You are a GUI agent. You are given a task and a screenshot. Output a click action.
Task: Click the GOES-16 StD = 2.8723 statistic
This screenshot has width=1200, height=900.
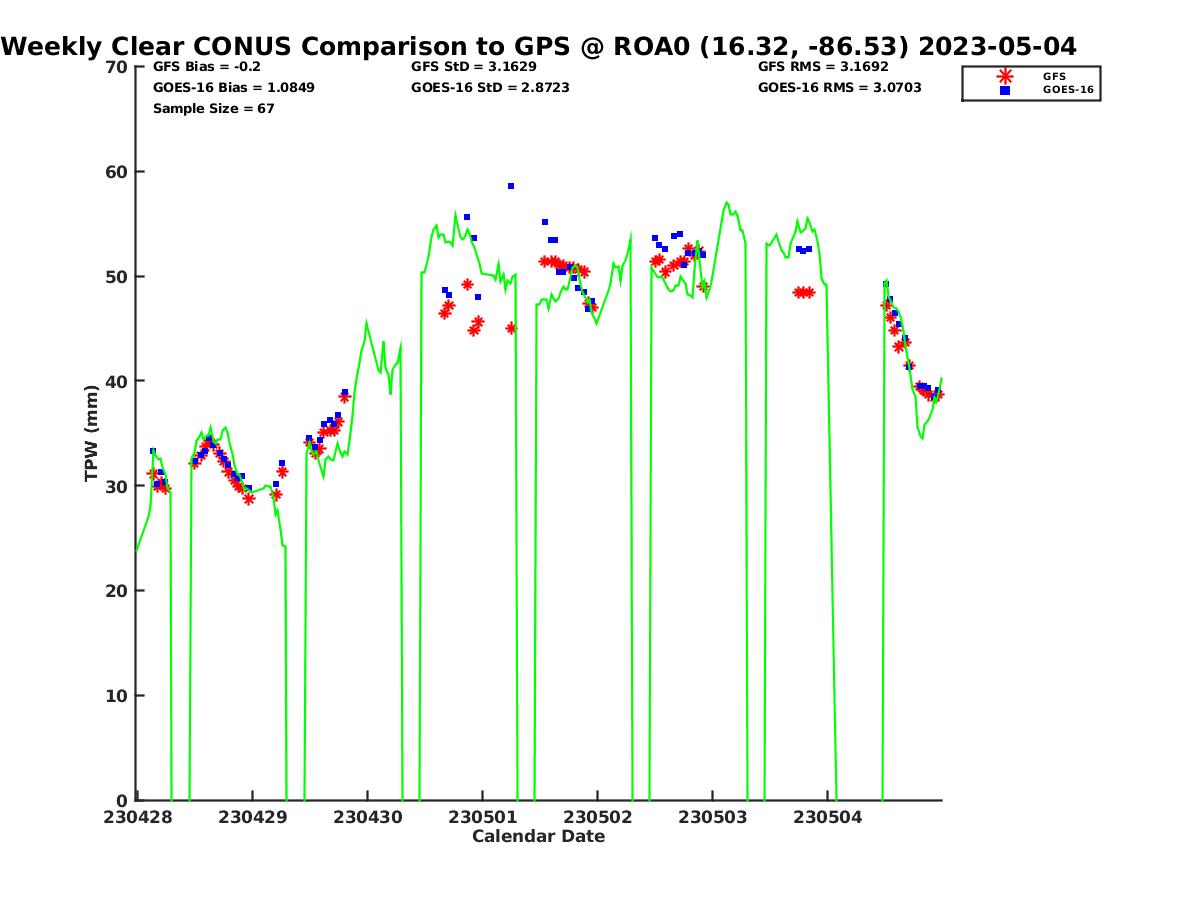490,88
